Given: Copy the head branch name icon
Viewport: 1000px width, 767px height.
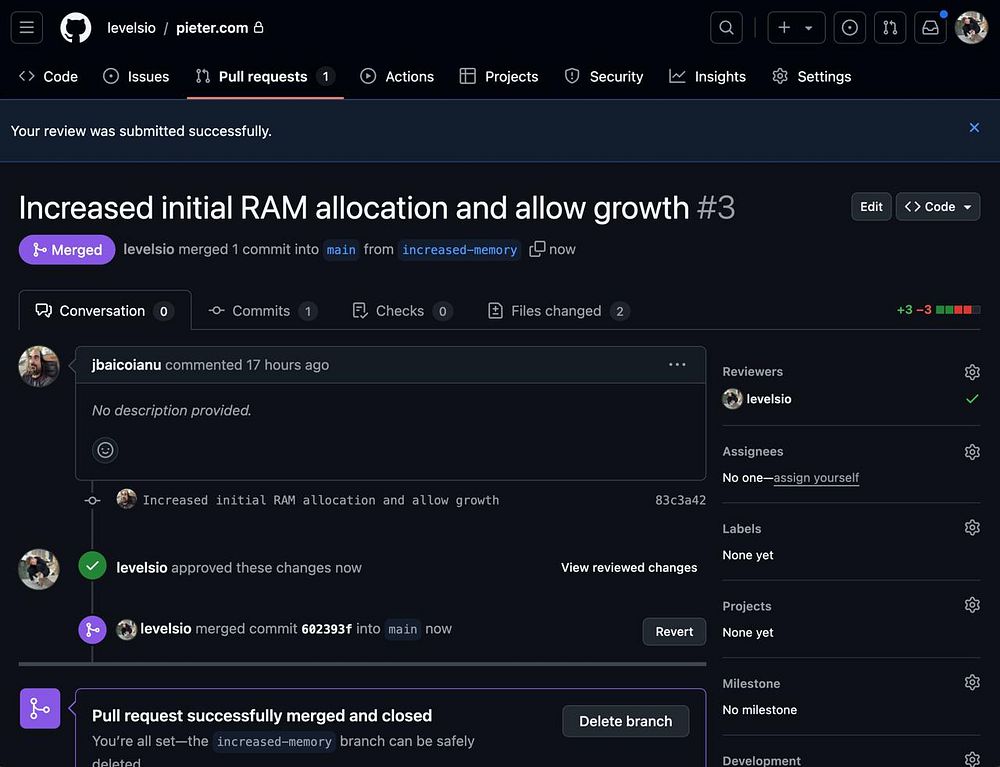Looking at the screenshot, I should [x=537, y=249].
